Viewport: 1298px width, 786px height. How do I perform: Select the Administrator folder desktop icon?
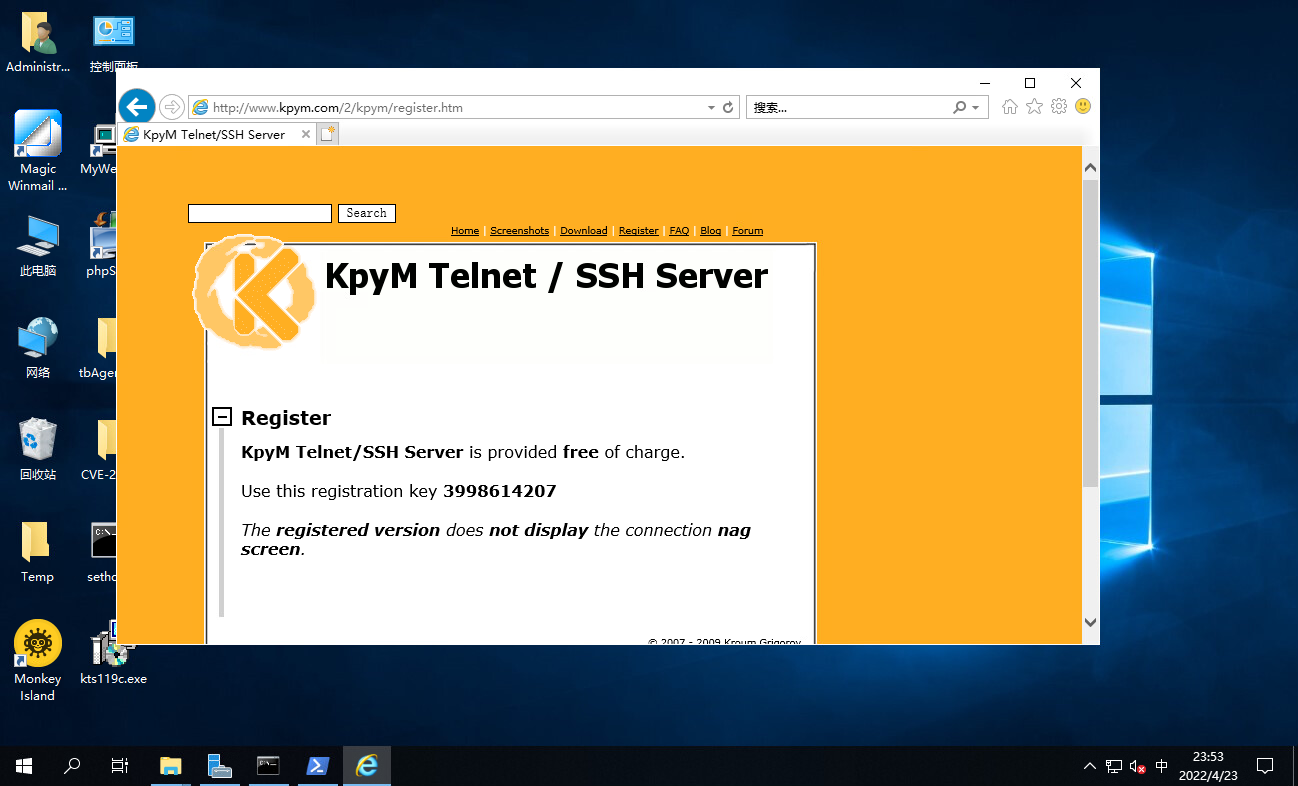click(38, 44)
